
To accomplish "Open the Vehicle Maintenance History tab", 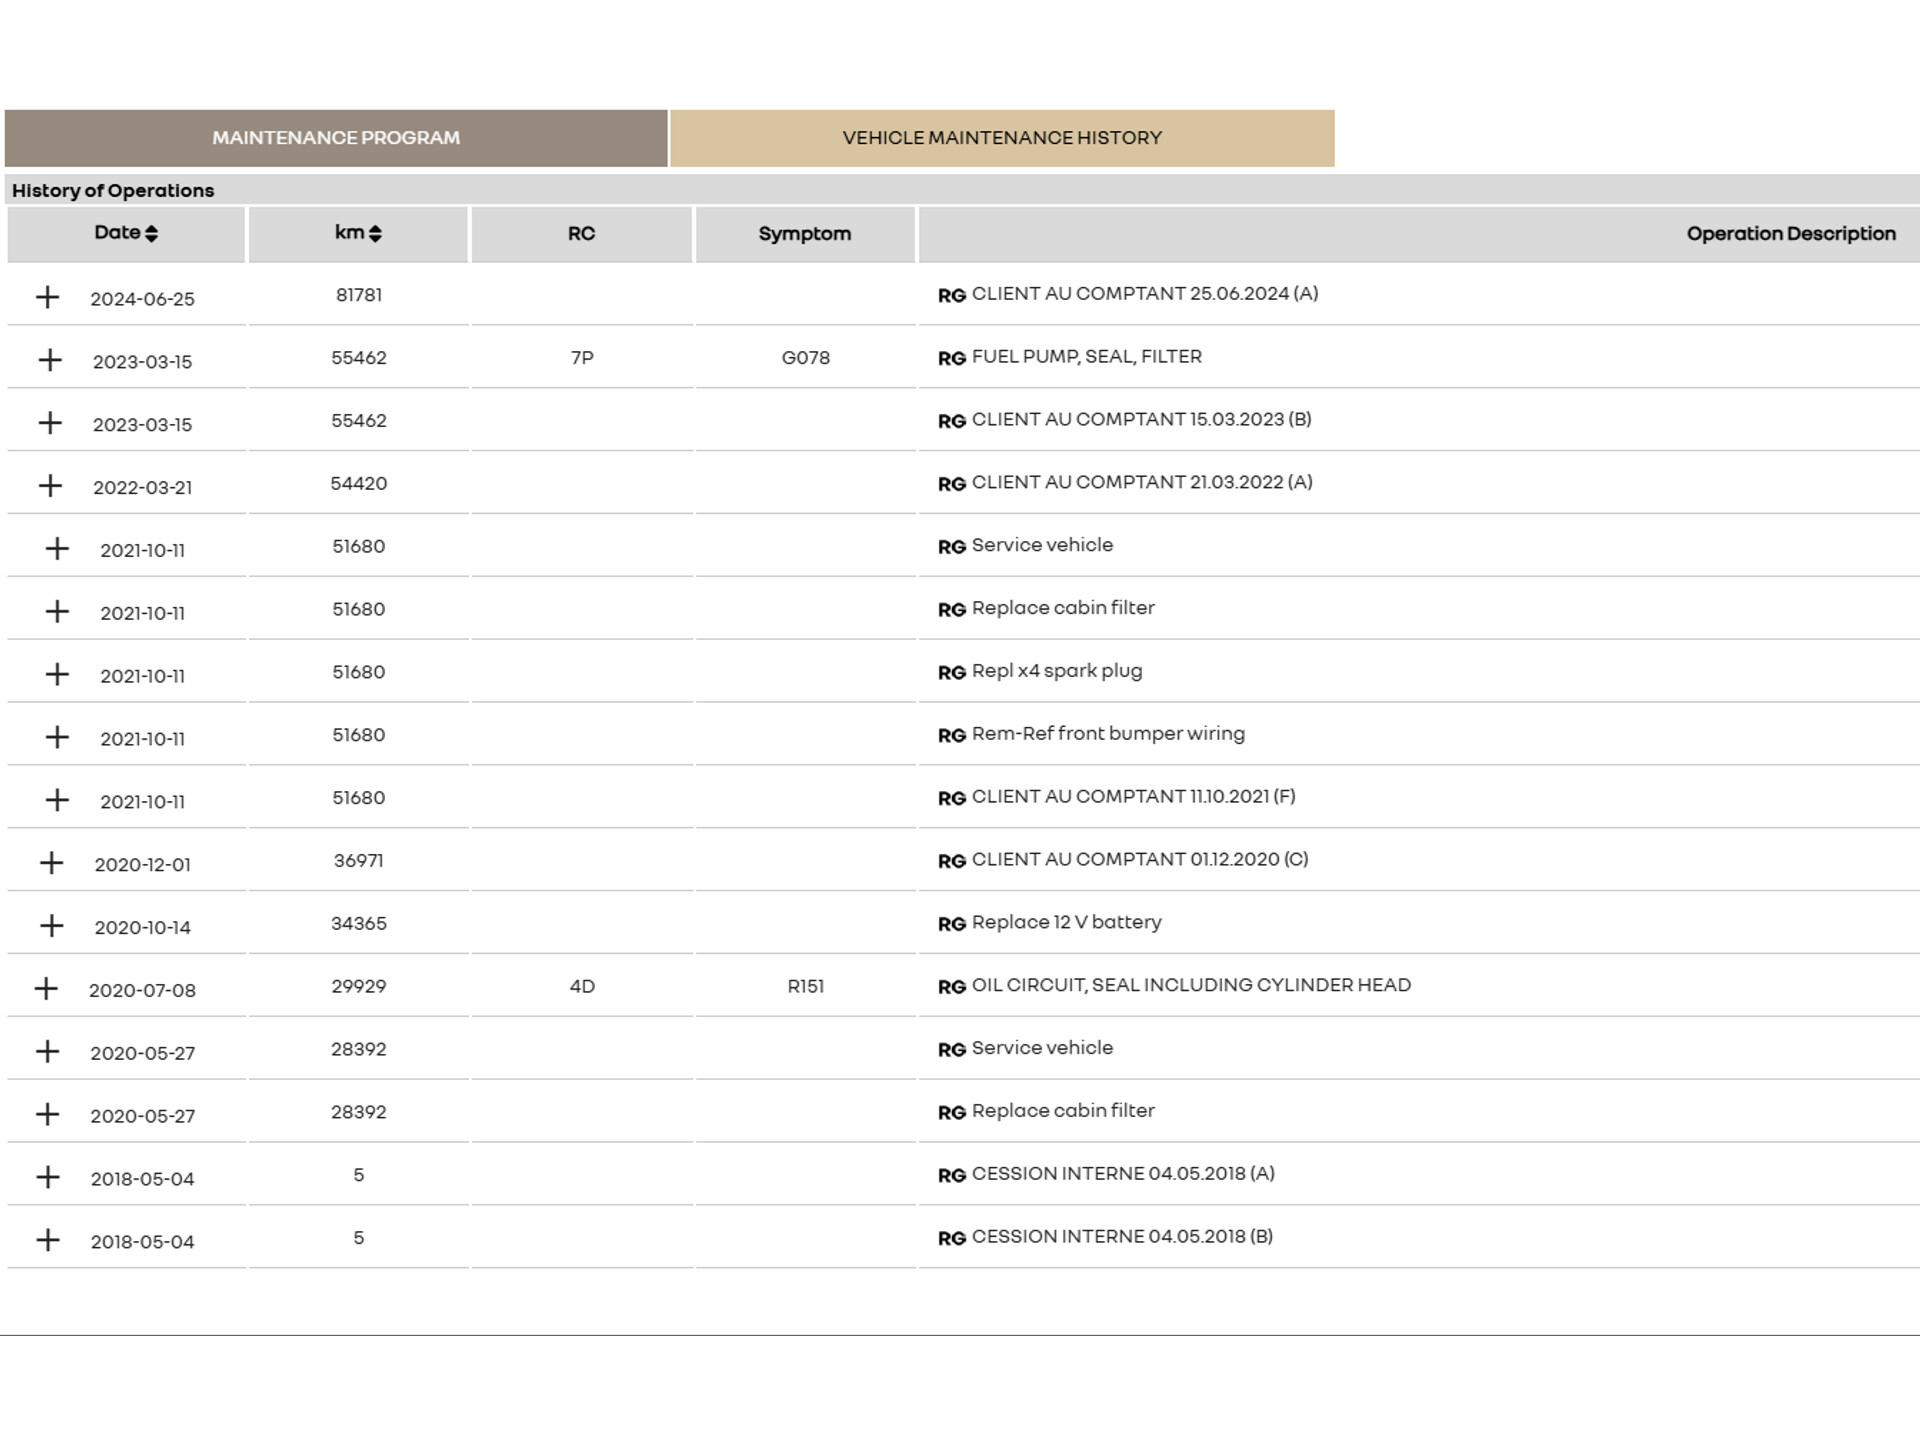I will [1002, 138].
